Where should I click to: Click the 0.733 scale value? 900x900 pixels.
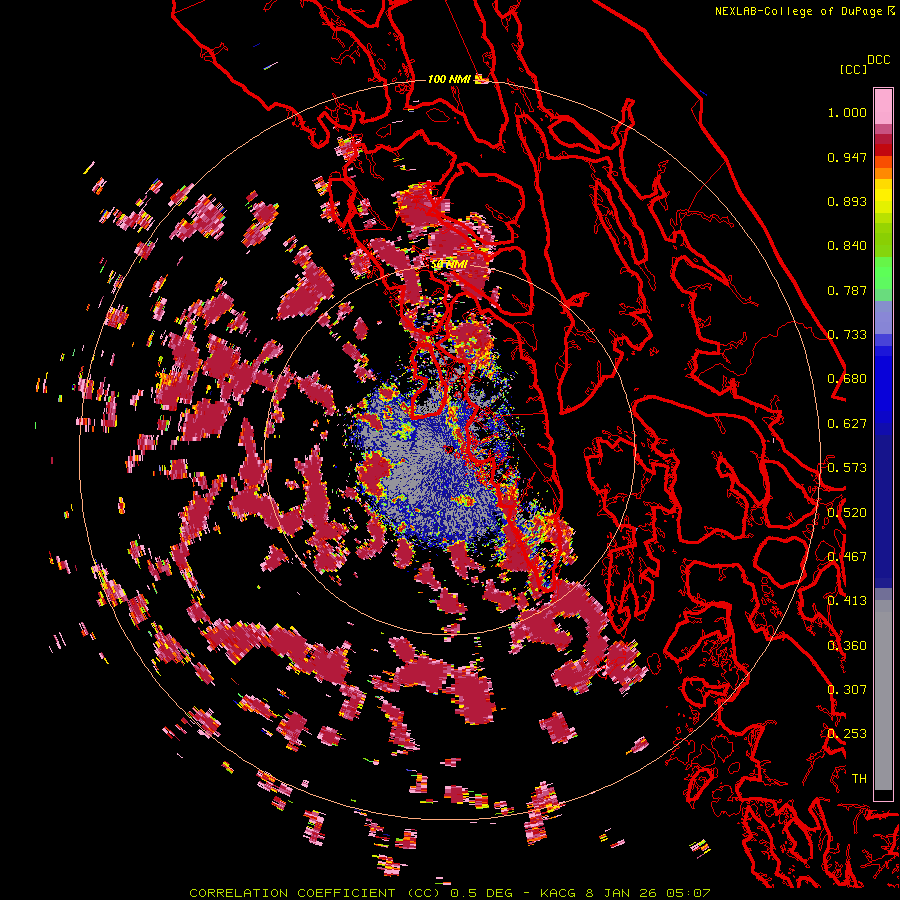(x=847, y=335)
